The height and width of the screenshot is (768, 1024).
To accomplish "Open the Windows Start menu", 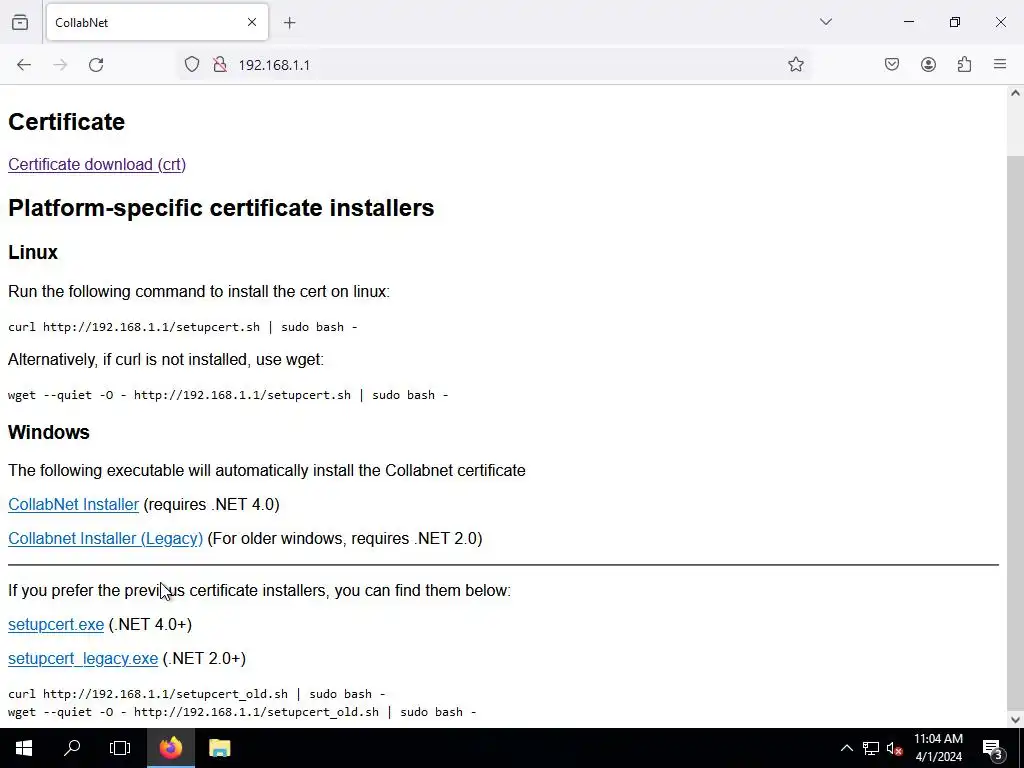I will pyautogui.click(x=24, y=748).
